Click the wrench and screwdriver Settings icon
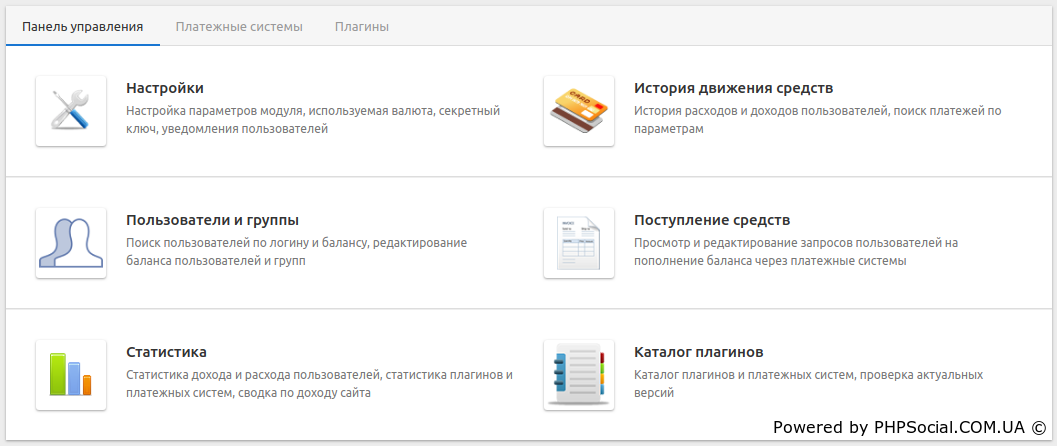 71,111
